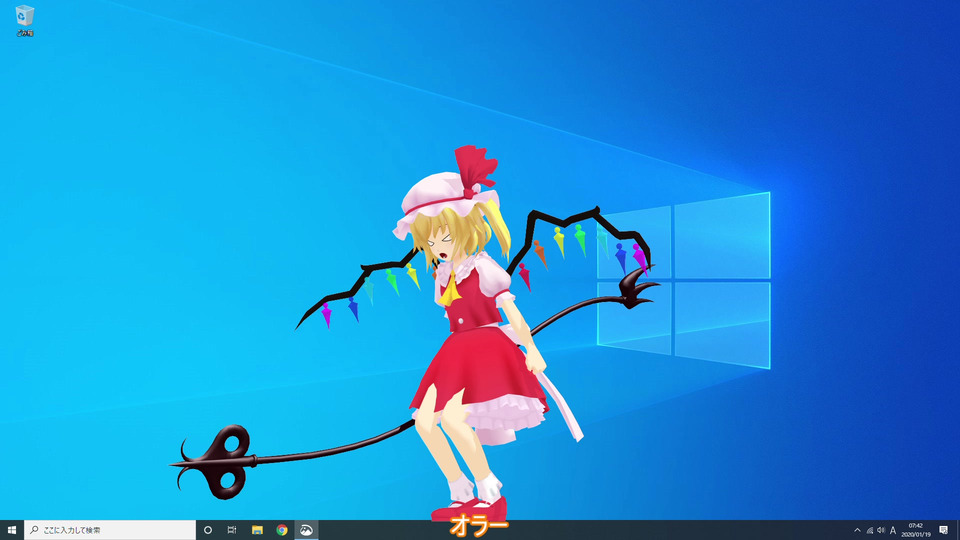Click the Show desktop strip
The image size is (960, 540).
958,530
